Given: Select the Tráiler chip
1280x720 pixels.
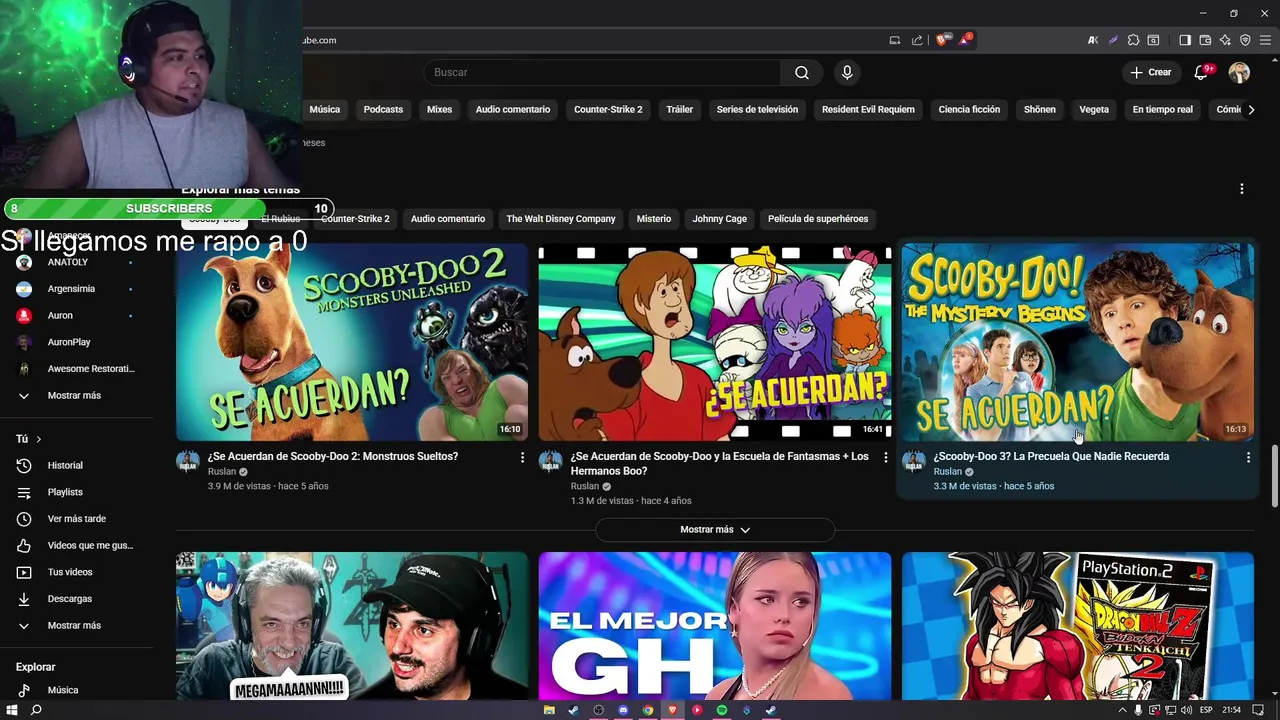Looking at the screenshot, I should (680, 109).
